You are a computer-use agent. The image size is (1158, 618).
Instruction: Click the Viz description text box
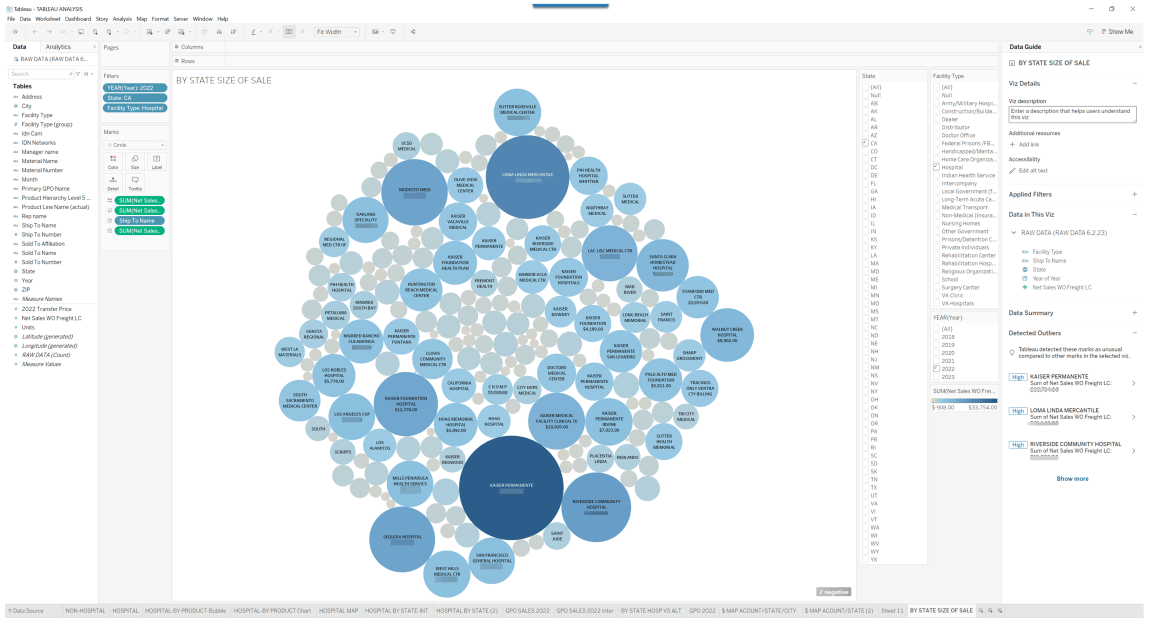click(x=1072, y=114)
